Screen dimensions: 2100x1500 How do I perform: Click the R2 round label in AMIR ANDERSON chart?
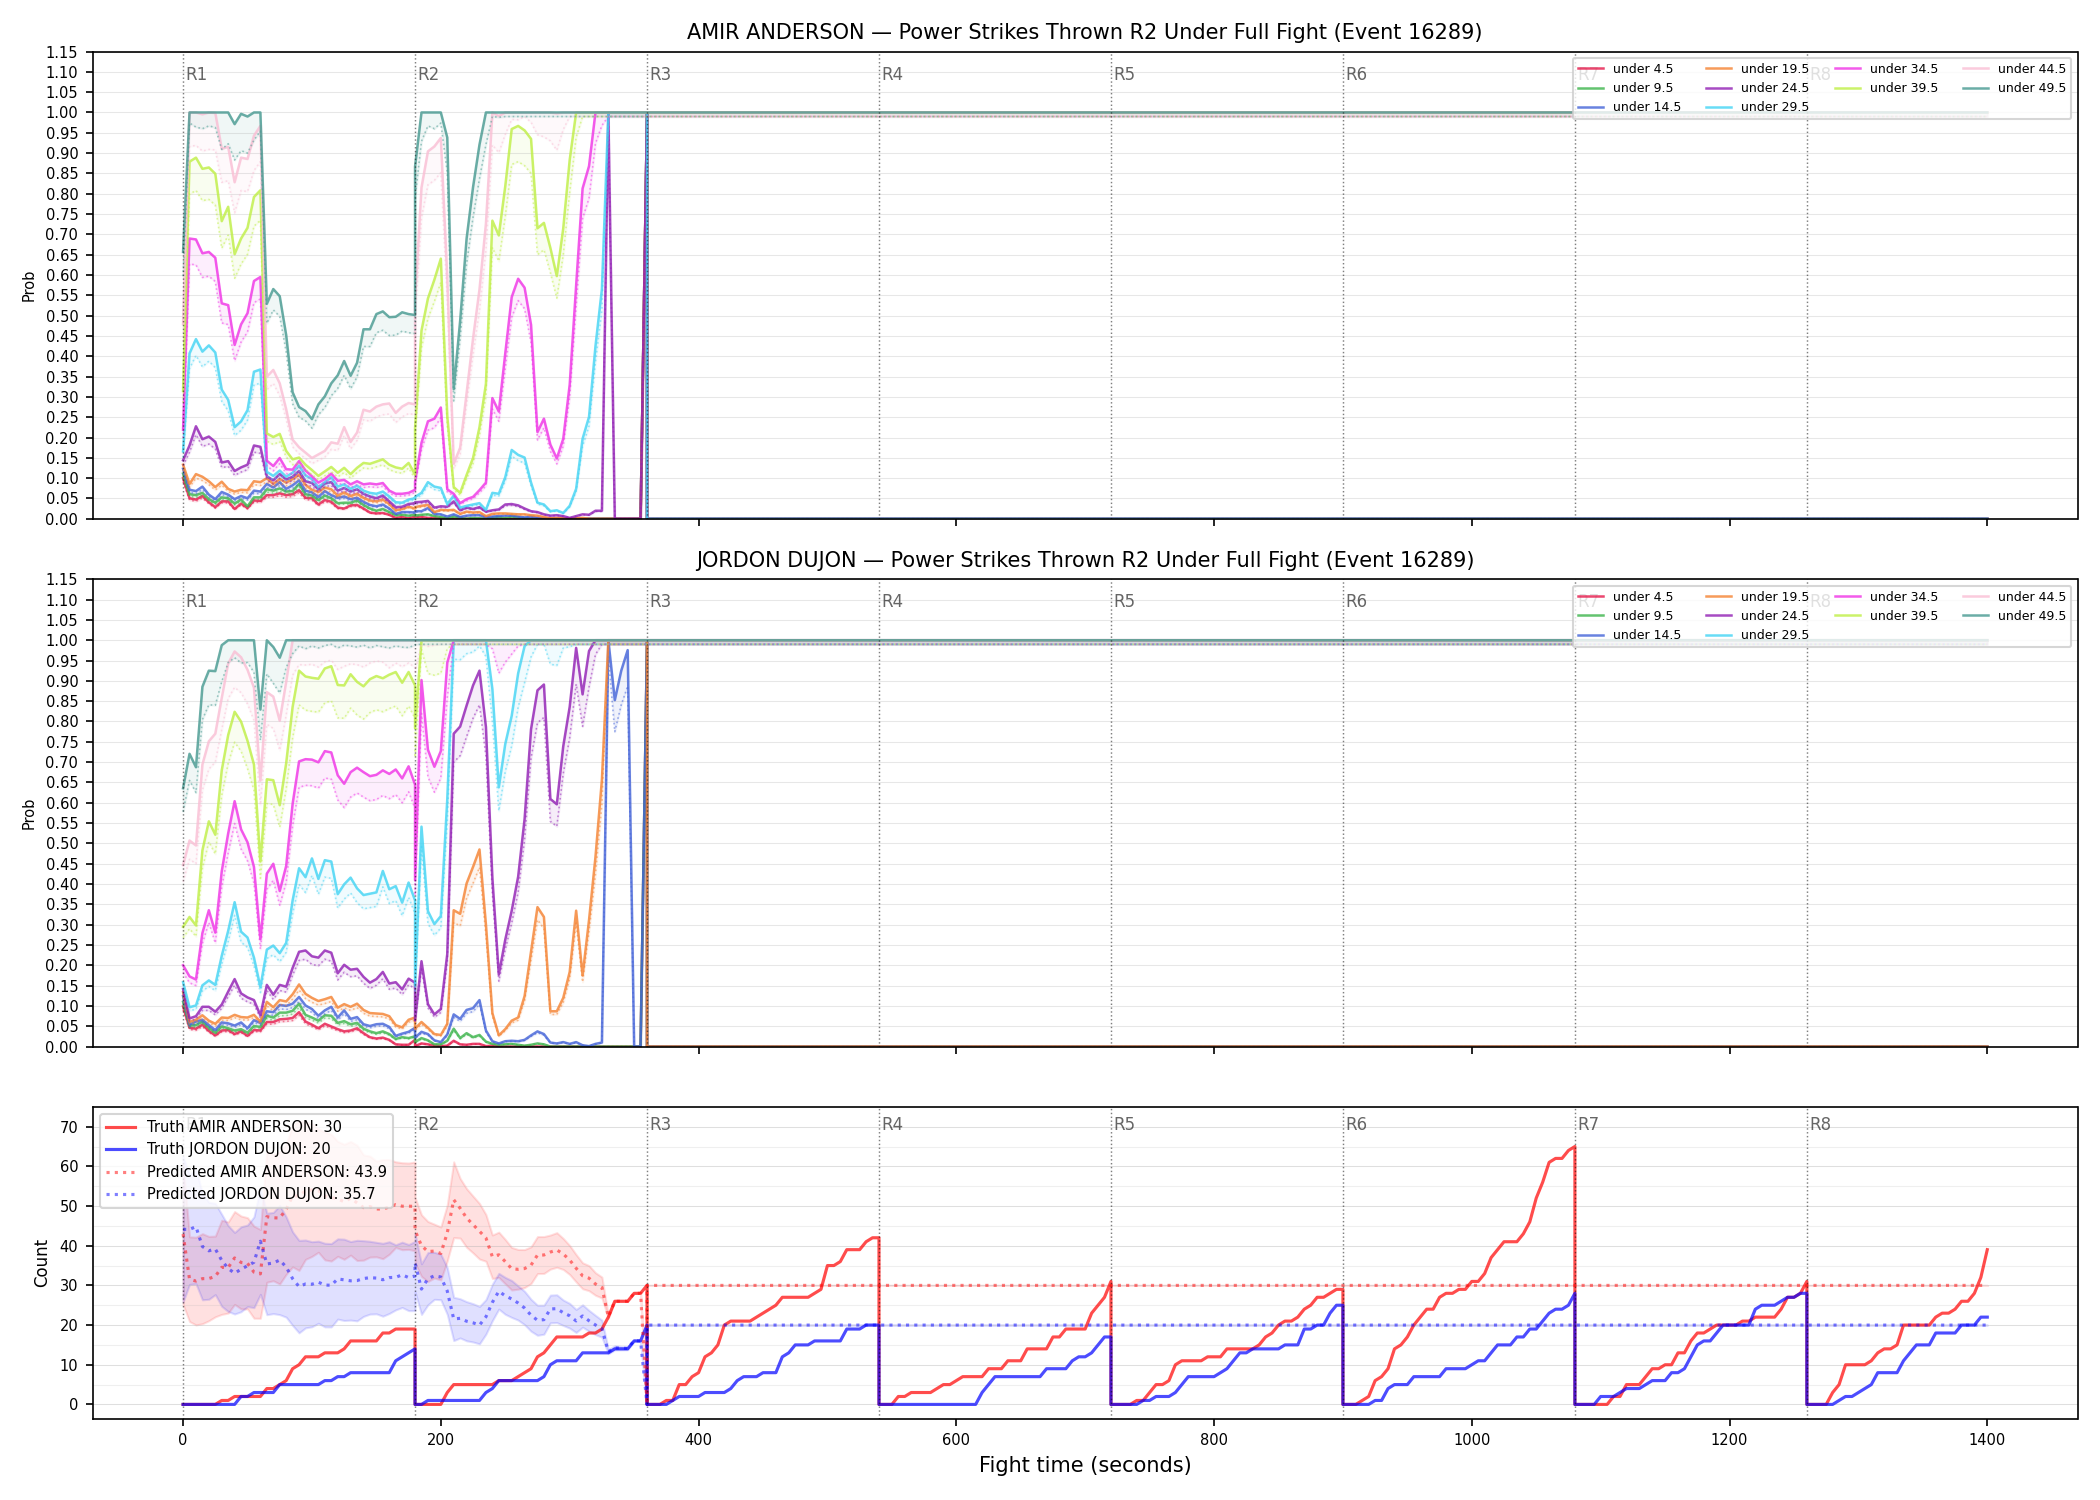pos(428,74)
